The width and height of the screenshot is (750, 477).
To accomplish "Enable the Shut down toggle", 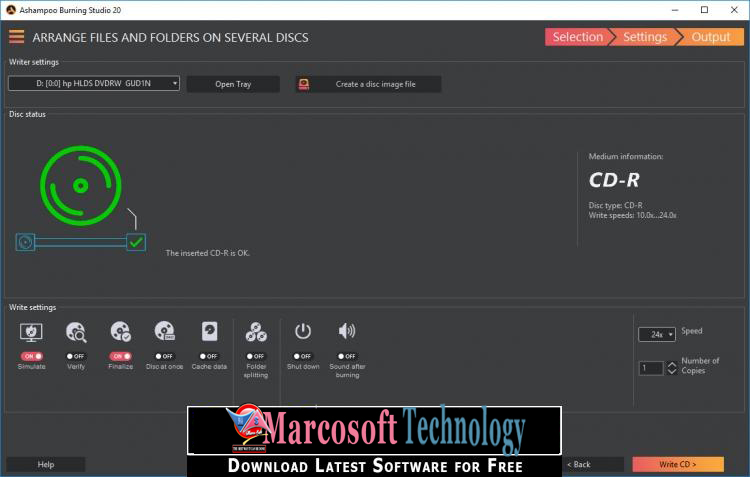I will [303, 356].
